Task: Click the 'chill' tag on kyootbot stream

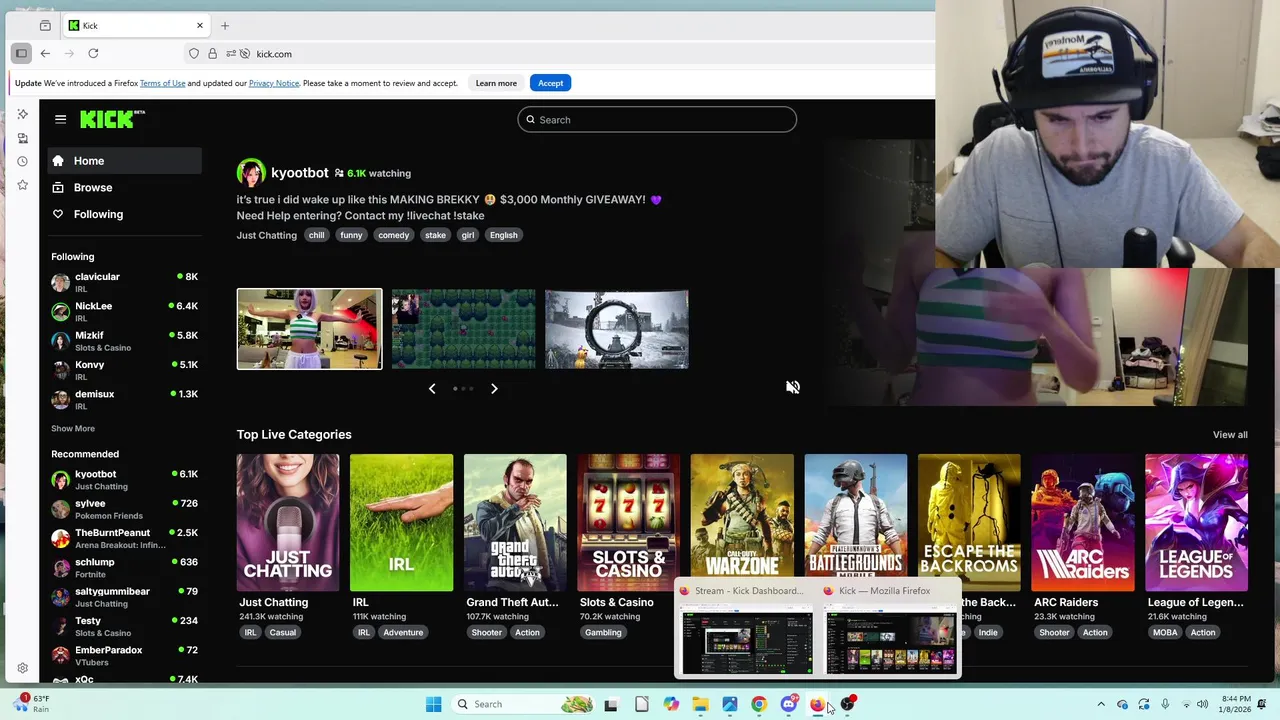Action: [316, 235]
